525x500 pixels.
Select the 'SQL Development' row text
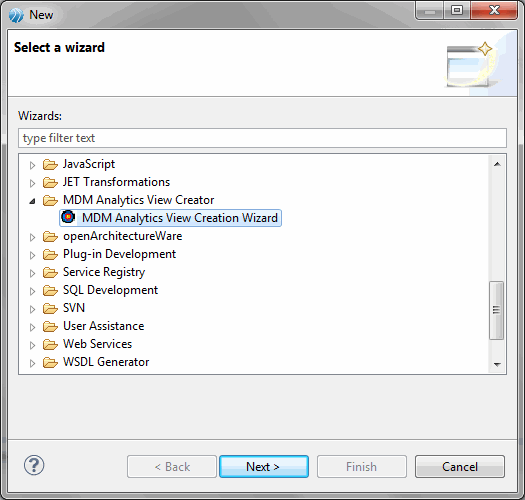[x=110, y=290]
